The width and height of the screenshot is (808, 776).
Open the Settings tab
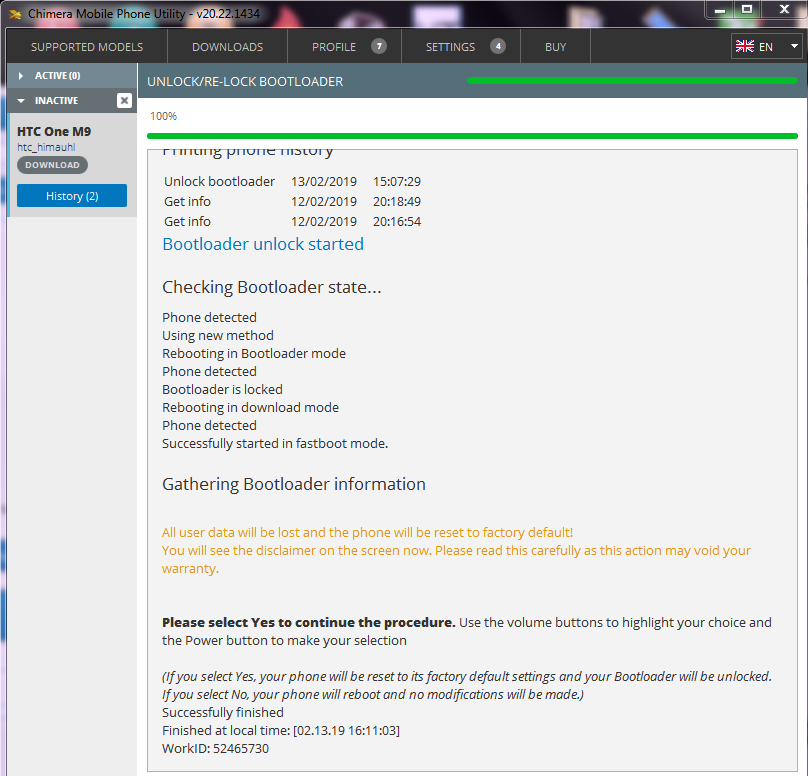(461, 47)
